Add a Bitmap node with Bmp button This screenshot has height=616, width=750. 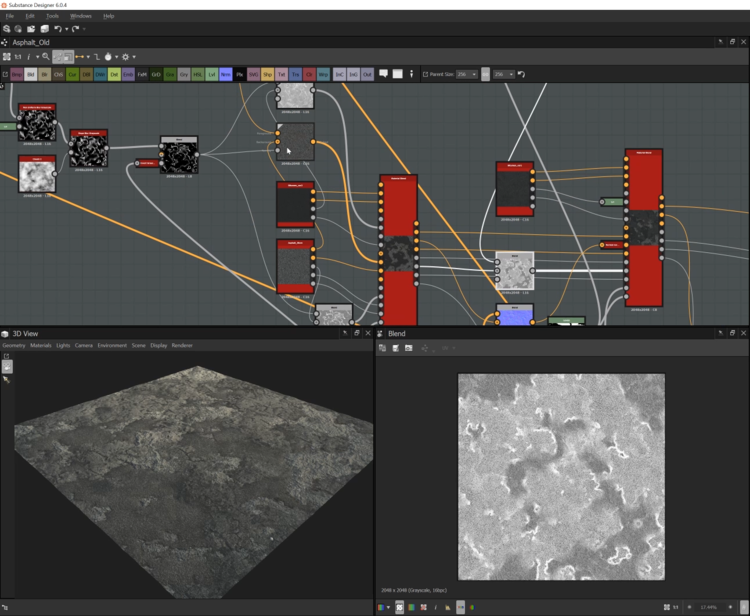click(17, 75)
